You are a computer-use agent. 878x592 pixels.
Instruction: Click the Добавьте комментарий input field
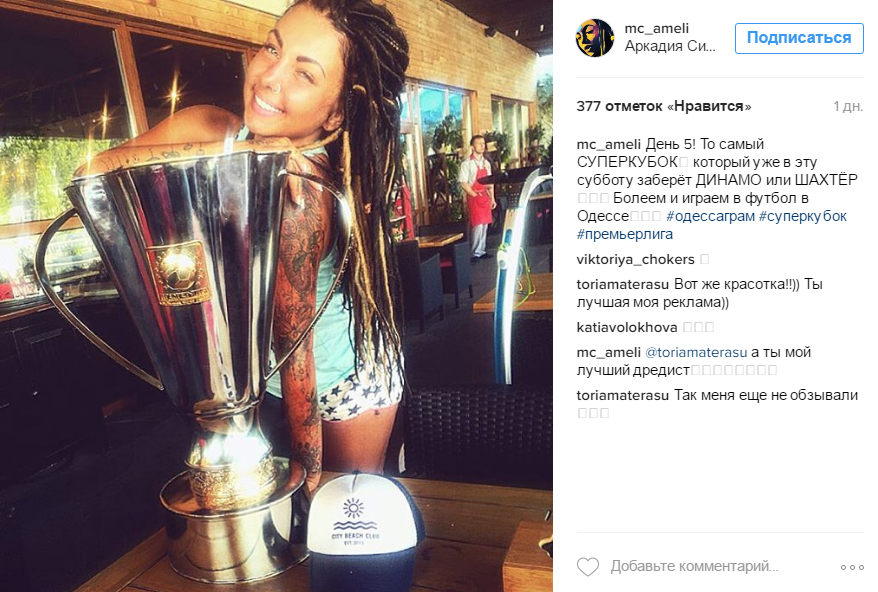[694, 567]
